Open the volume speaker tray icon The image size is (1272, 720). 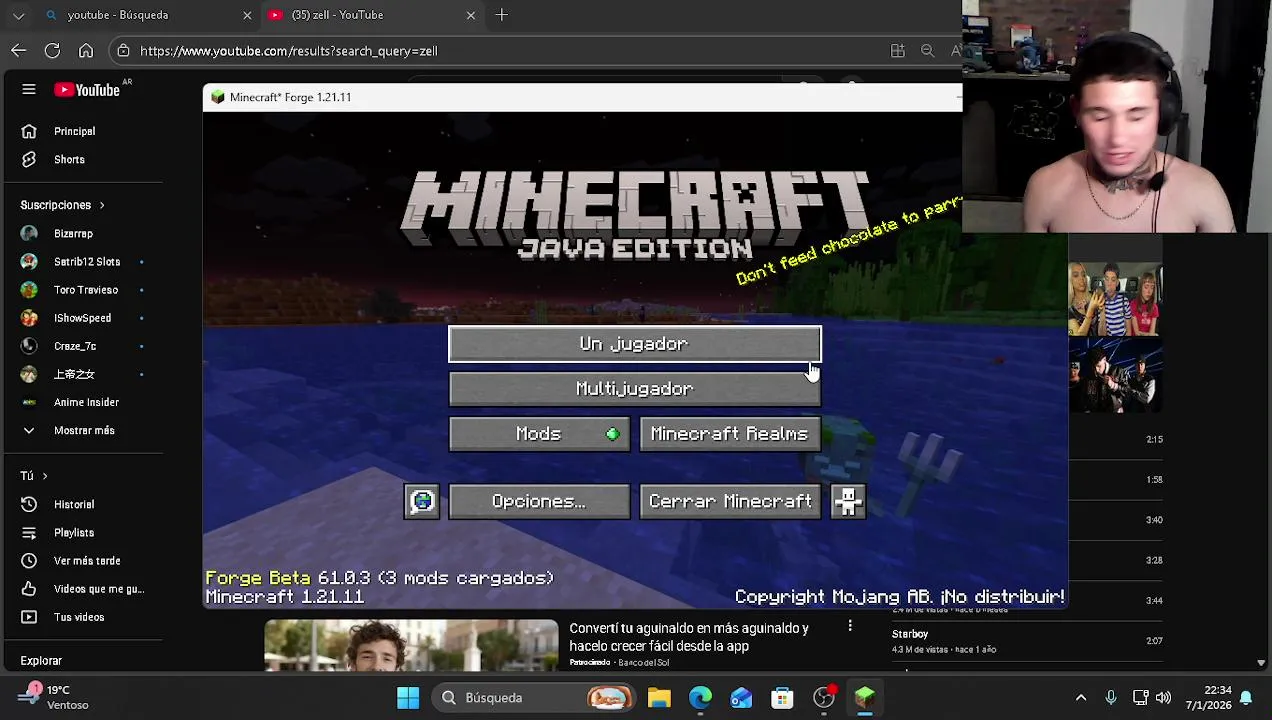[1163, 698]
